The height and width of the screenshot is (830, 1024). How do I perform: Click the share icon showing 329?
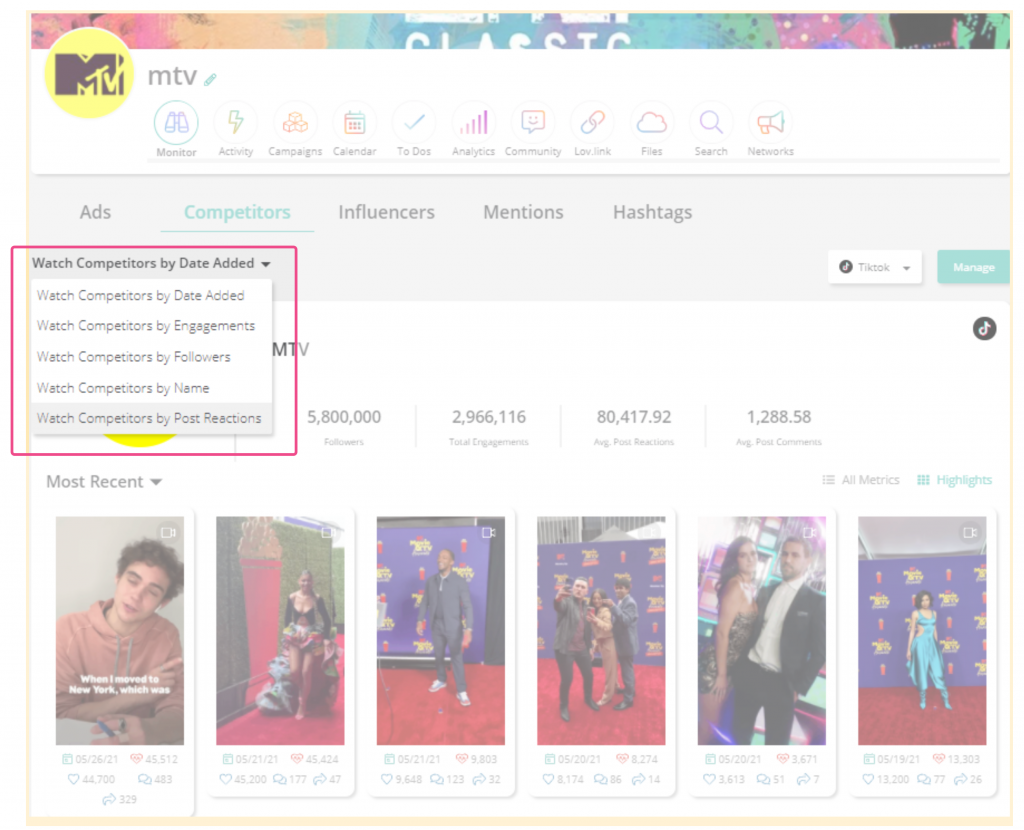click(108, 799)
